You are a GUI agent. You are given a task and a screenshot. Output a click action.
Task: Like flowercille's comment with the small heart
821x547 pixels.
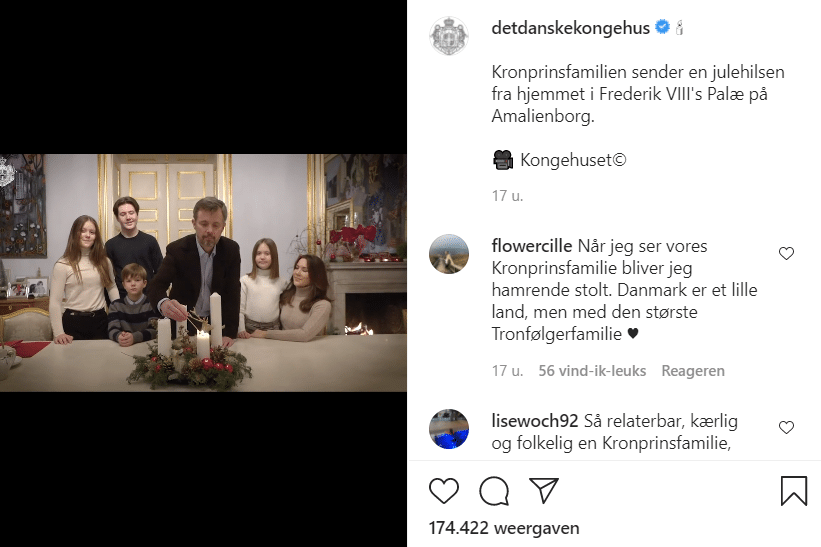point(786,254)
